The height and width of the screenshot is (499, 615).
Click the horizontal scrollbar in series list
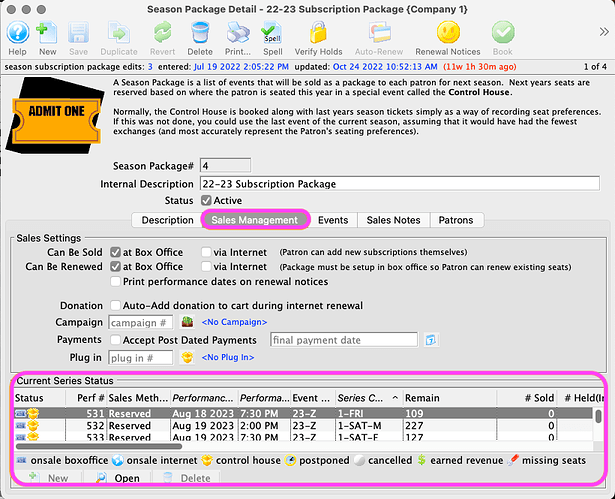pyautogui.click(x=99, y=446)
